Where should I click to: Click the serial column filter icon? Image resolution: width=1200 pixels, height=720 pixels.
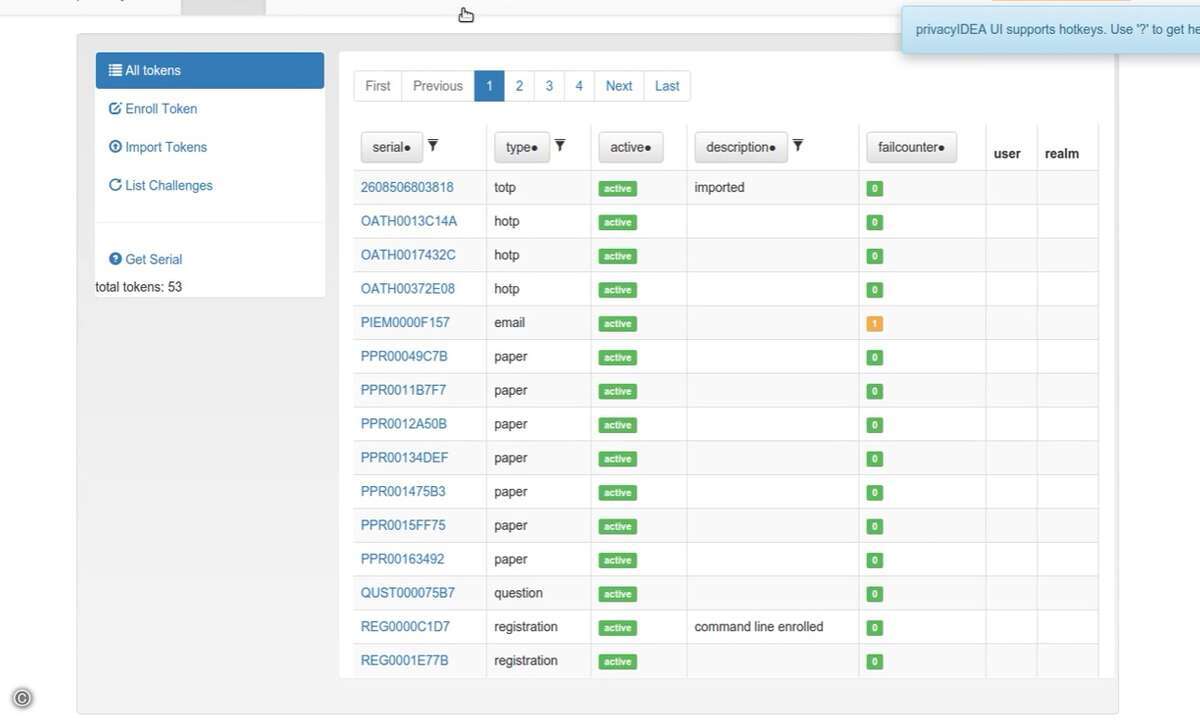tap(433, 145)
